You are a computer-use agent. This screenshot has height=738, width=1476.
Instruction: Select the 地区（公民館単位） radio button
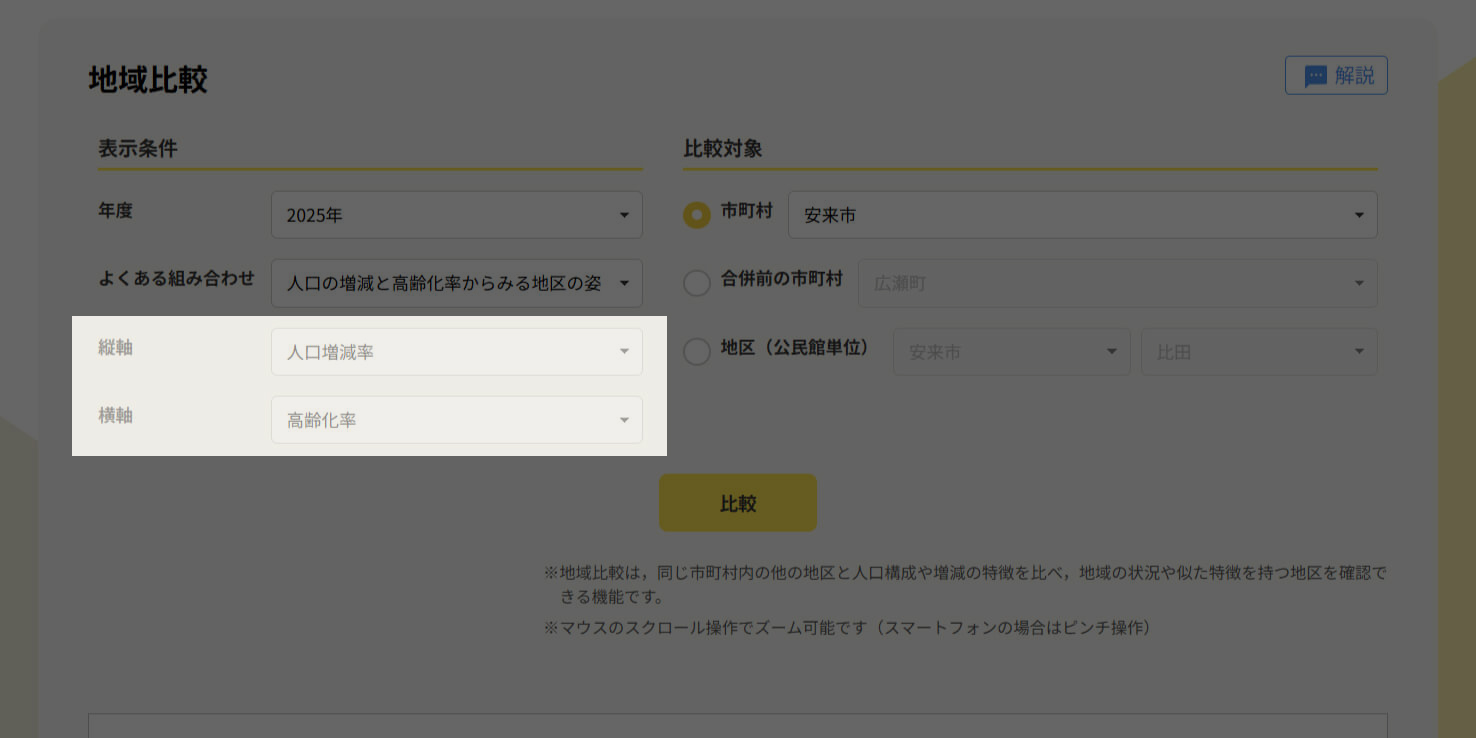697,352
